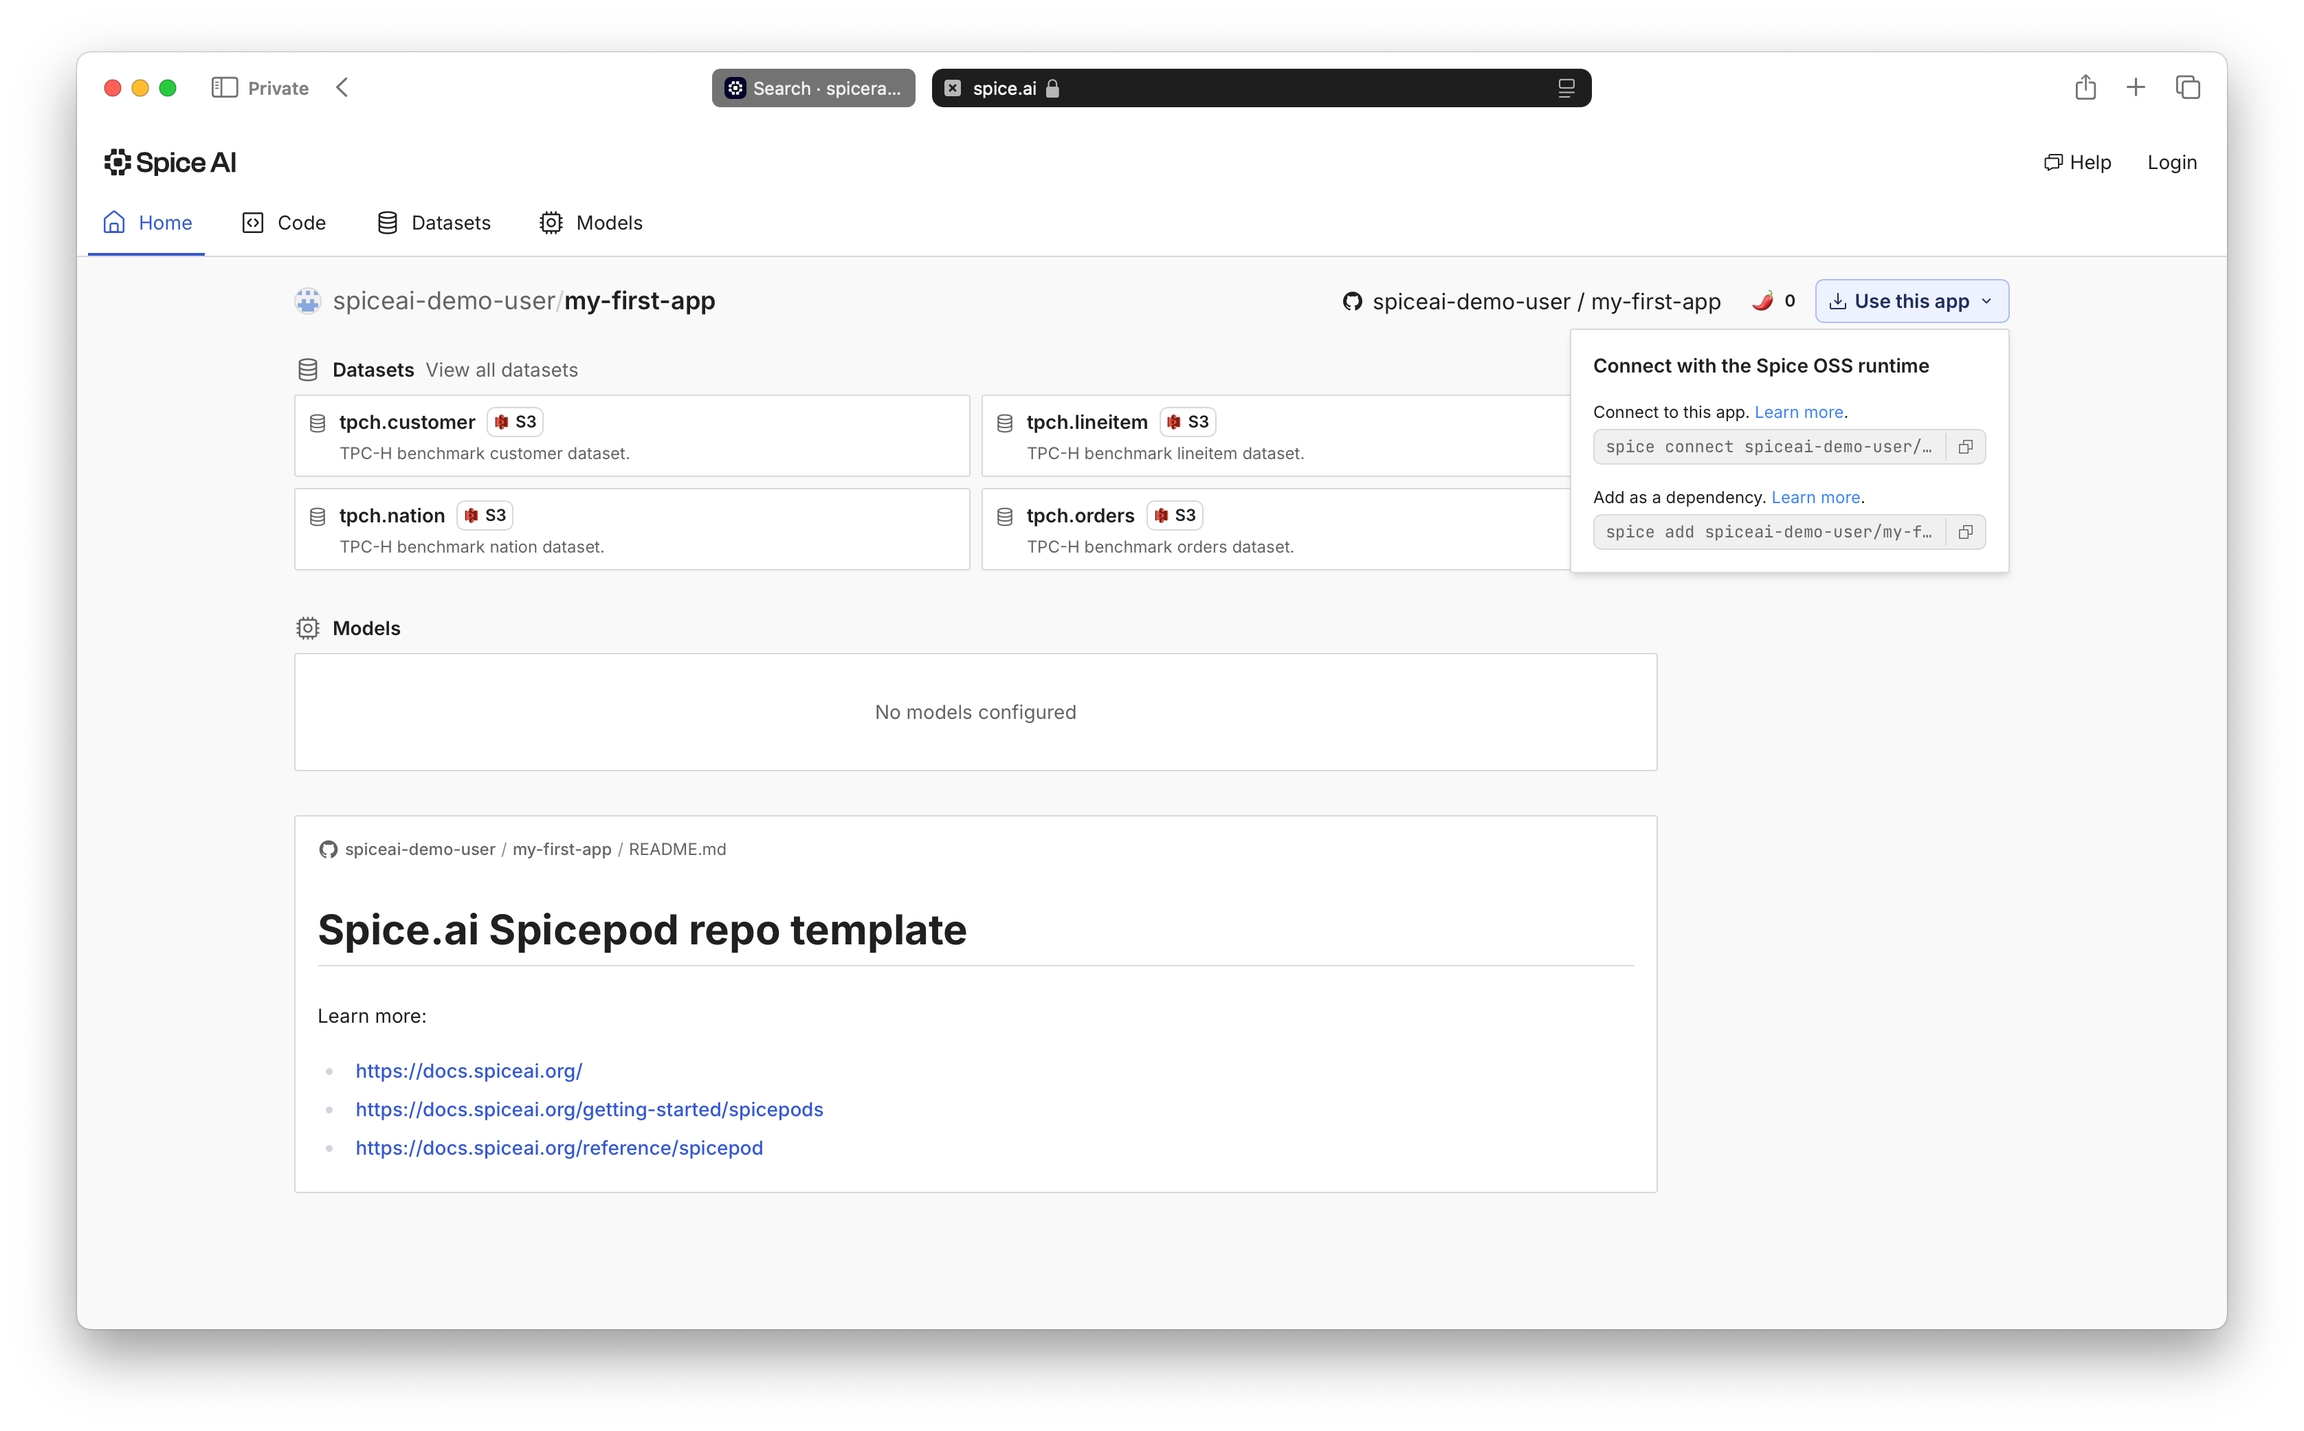
Task: Open a new tab with plus icon
Action: coord(2136,88)
